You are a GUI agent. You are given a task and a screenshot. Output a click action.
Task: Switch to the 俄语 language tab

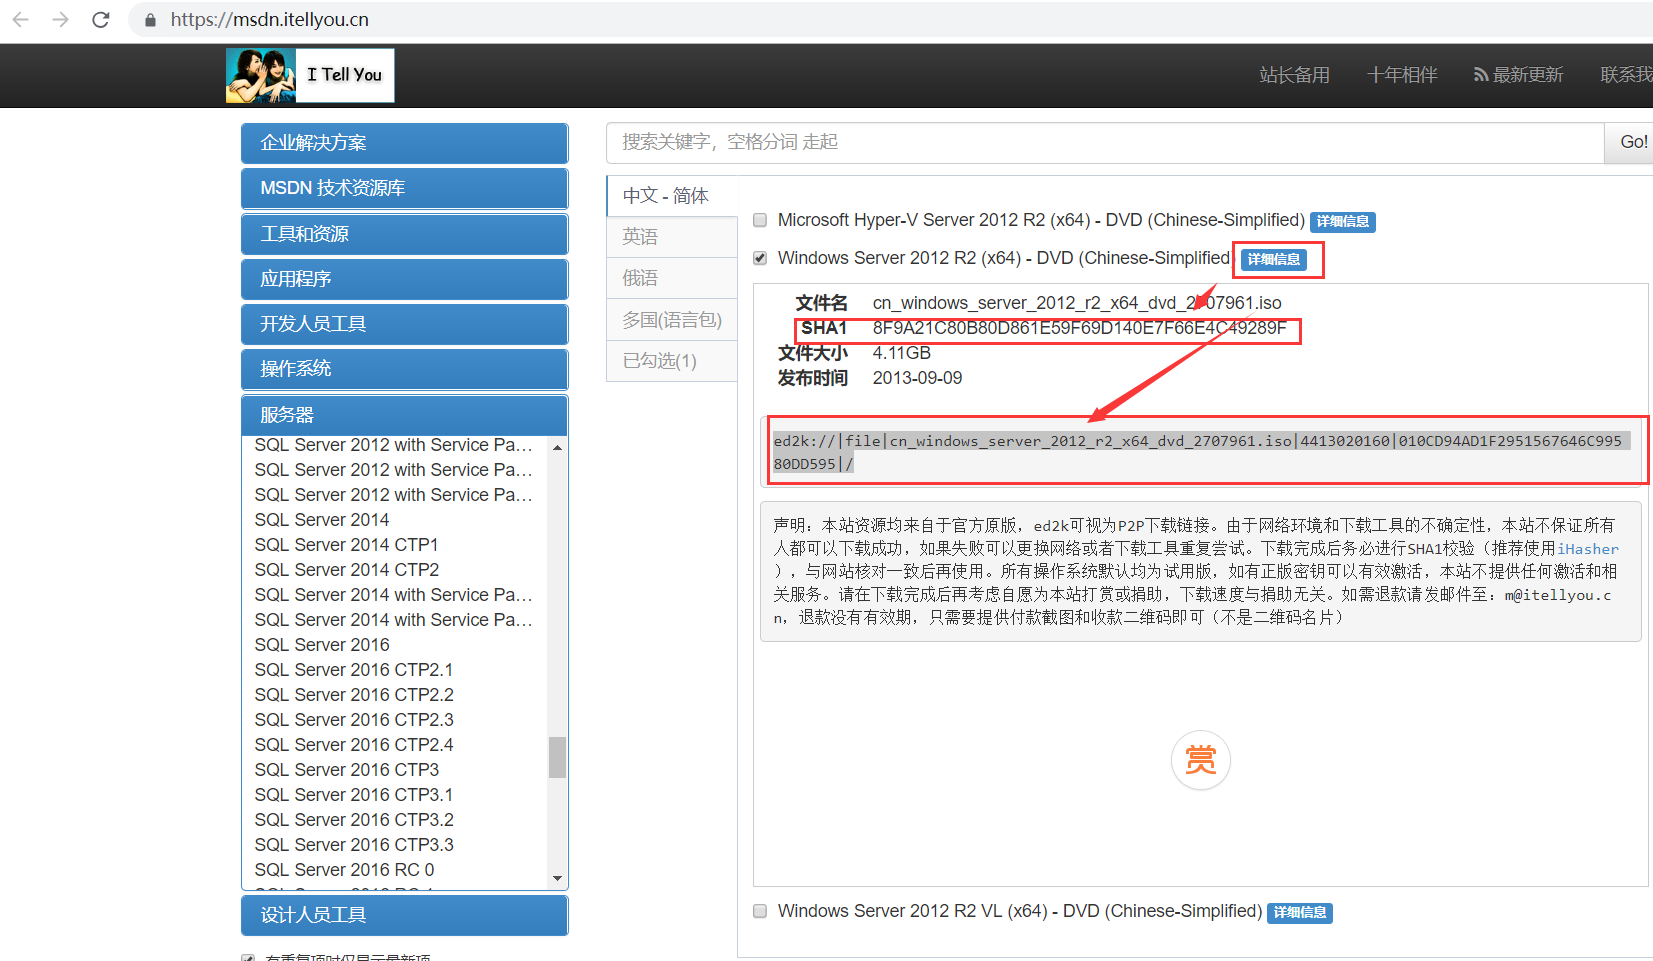(671, 278)
